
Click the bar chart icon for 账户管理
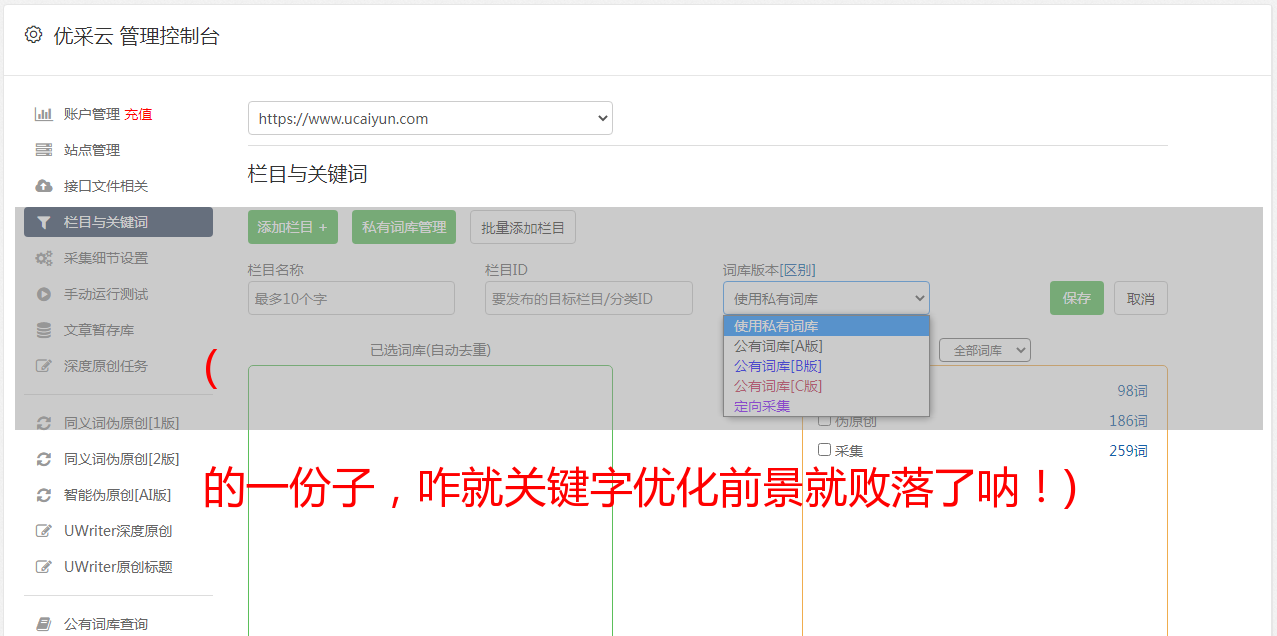43,114
